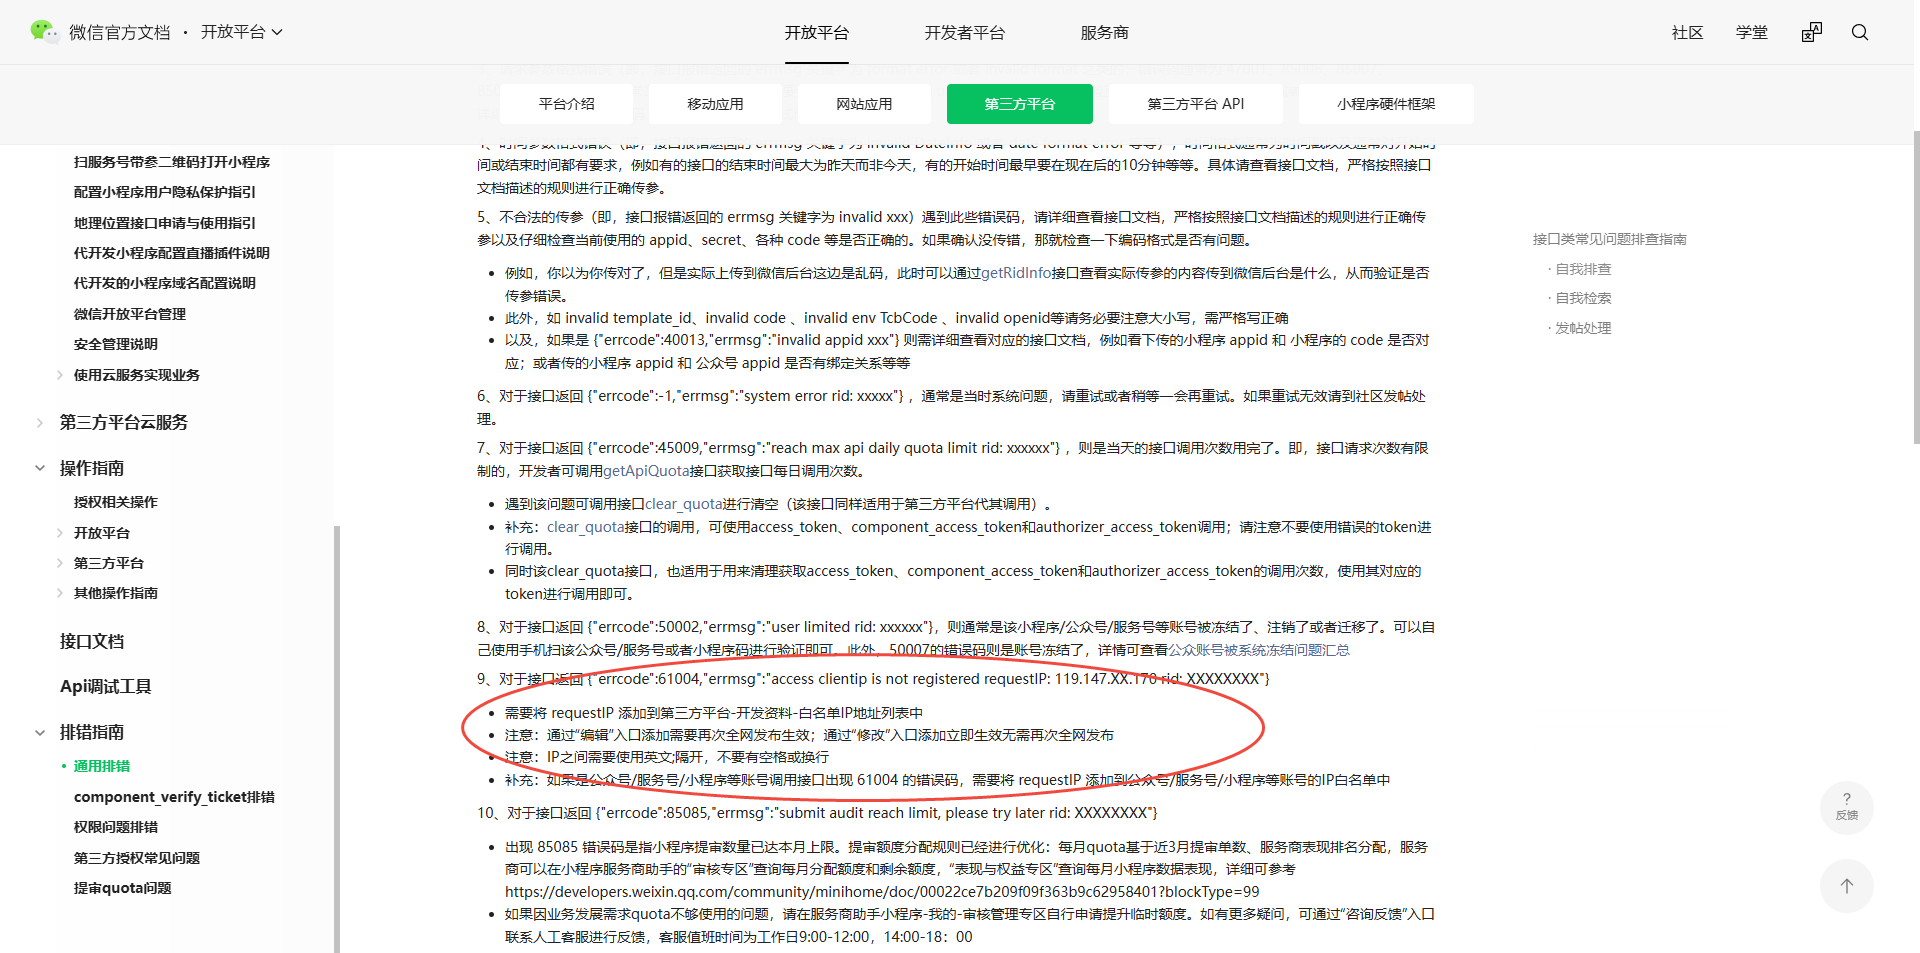Open 代开发的小程序域名配置说明 in sidebar
The width and height of the screenshot is (1920, 953).
pos(165,283)
